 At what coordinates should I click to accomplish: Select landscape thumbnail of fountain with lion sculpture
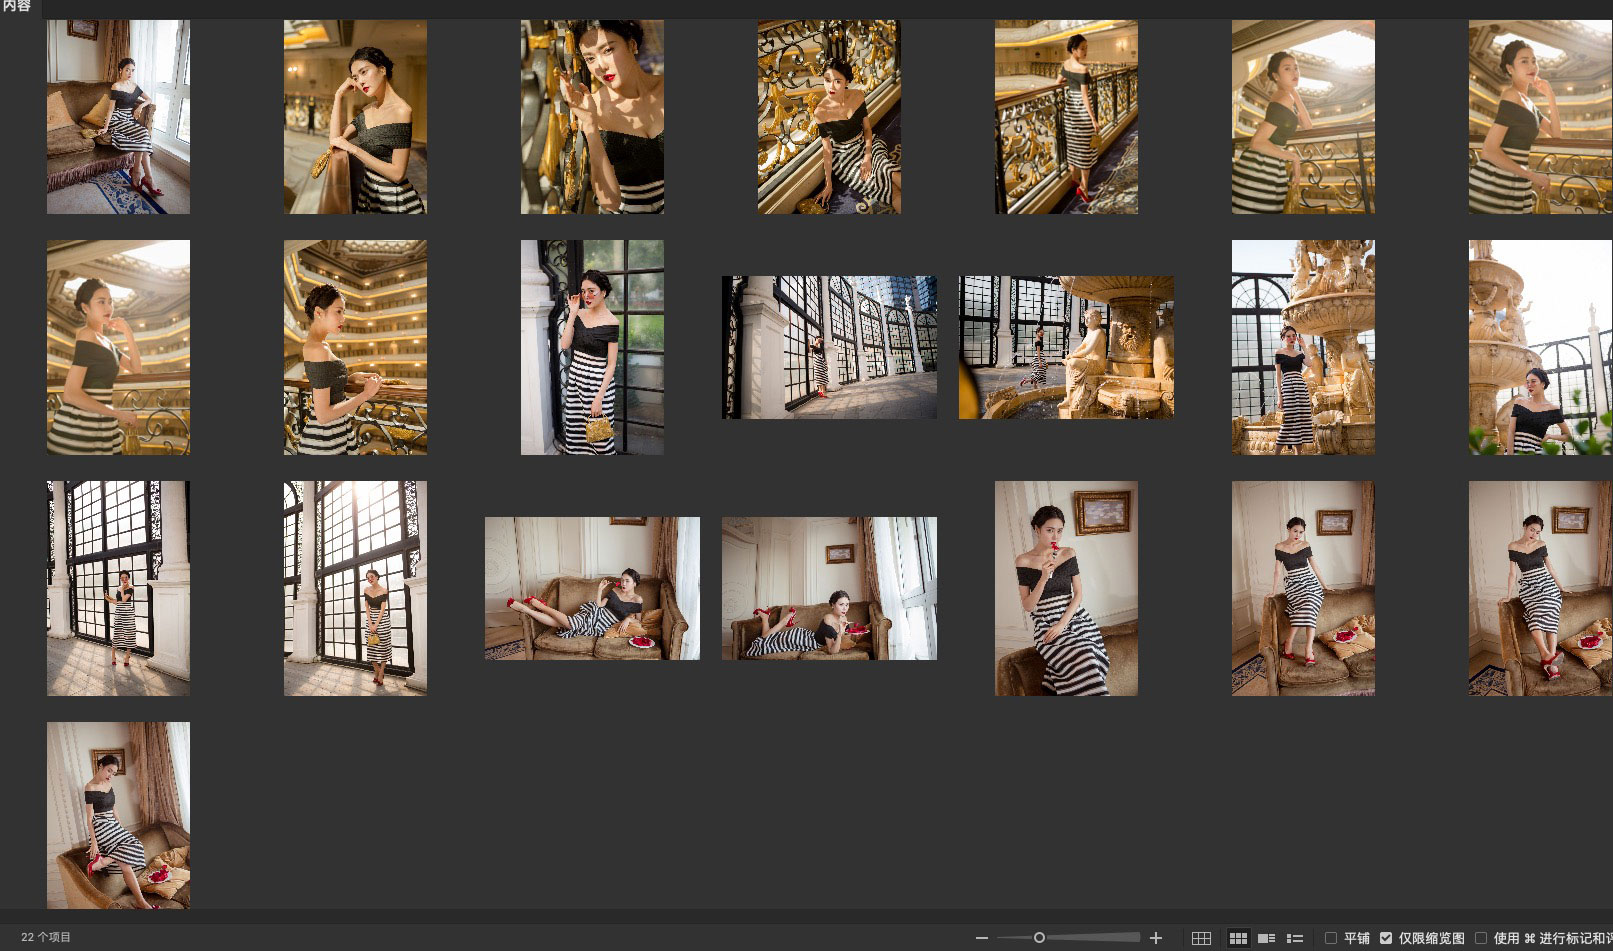point(1066,347)
